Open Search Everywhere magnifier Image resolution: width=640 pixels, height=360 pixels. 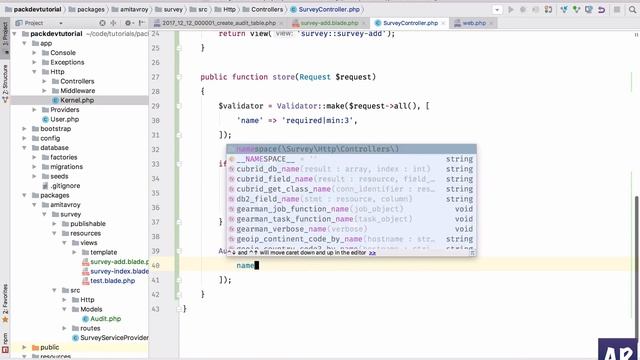(632, 9)
